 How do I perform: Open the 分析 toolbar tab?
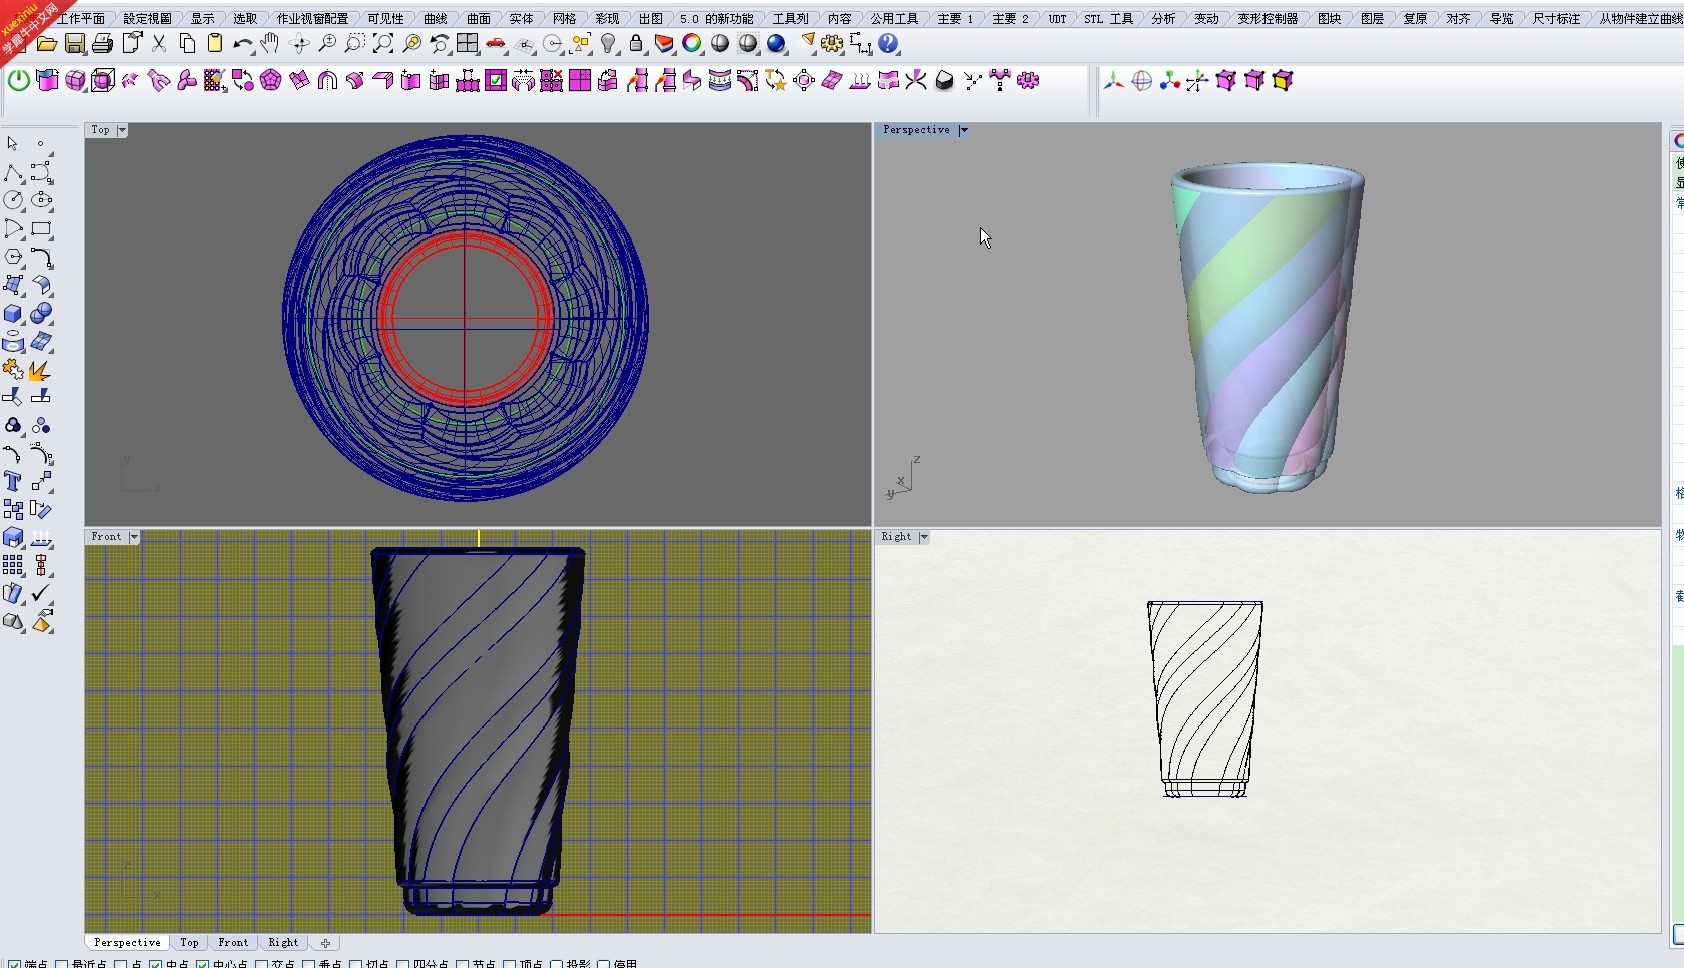pyautogui.click(x=1163, y=18)
